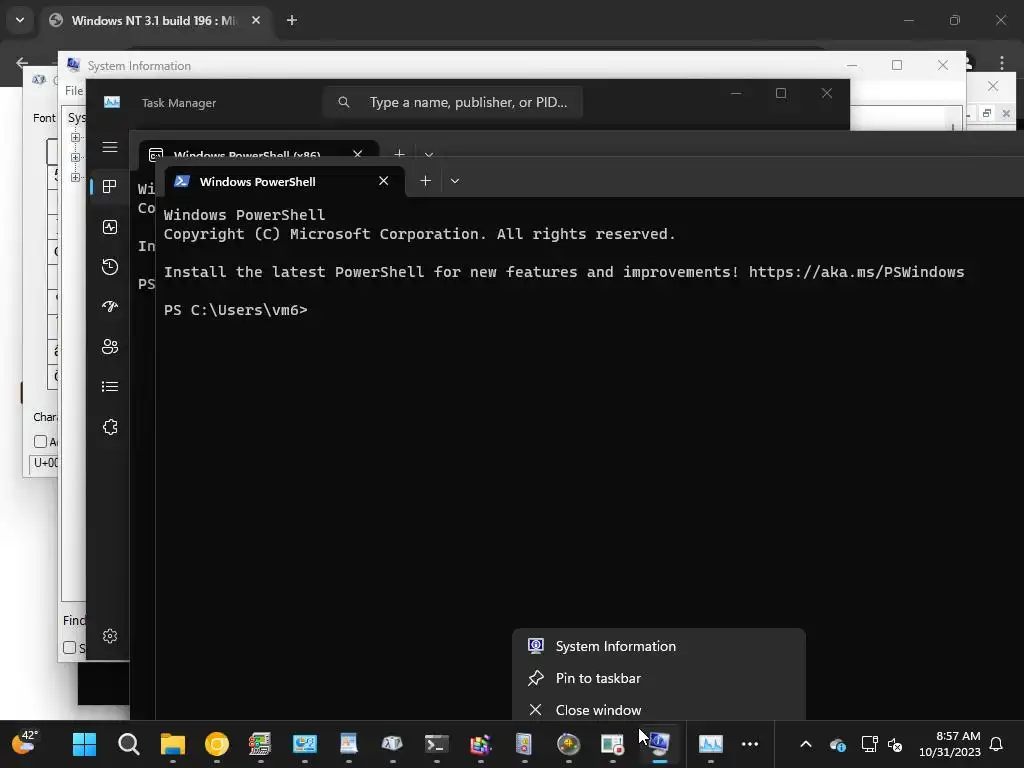Choose Close window in the jump list
The height and width of the screenshot is (768, 1024).
658,709
